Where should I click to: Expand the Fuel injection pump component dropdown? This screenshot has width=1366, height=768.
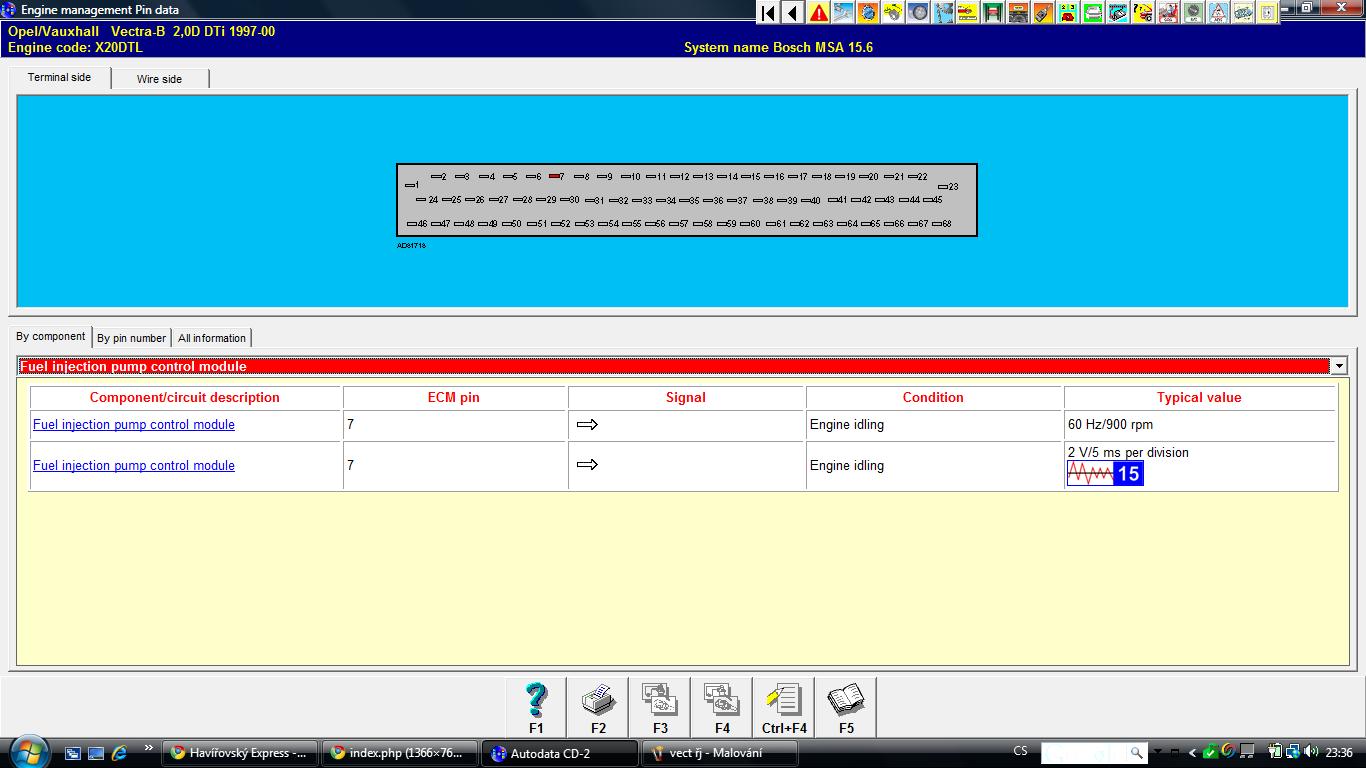coord(1338,366)
